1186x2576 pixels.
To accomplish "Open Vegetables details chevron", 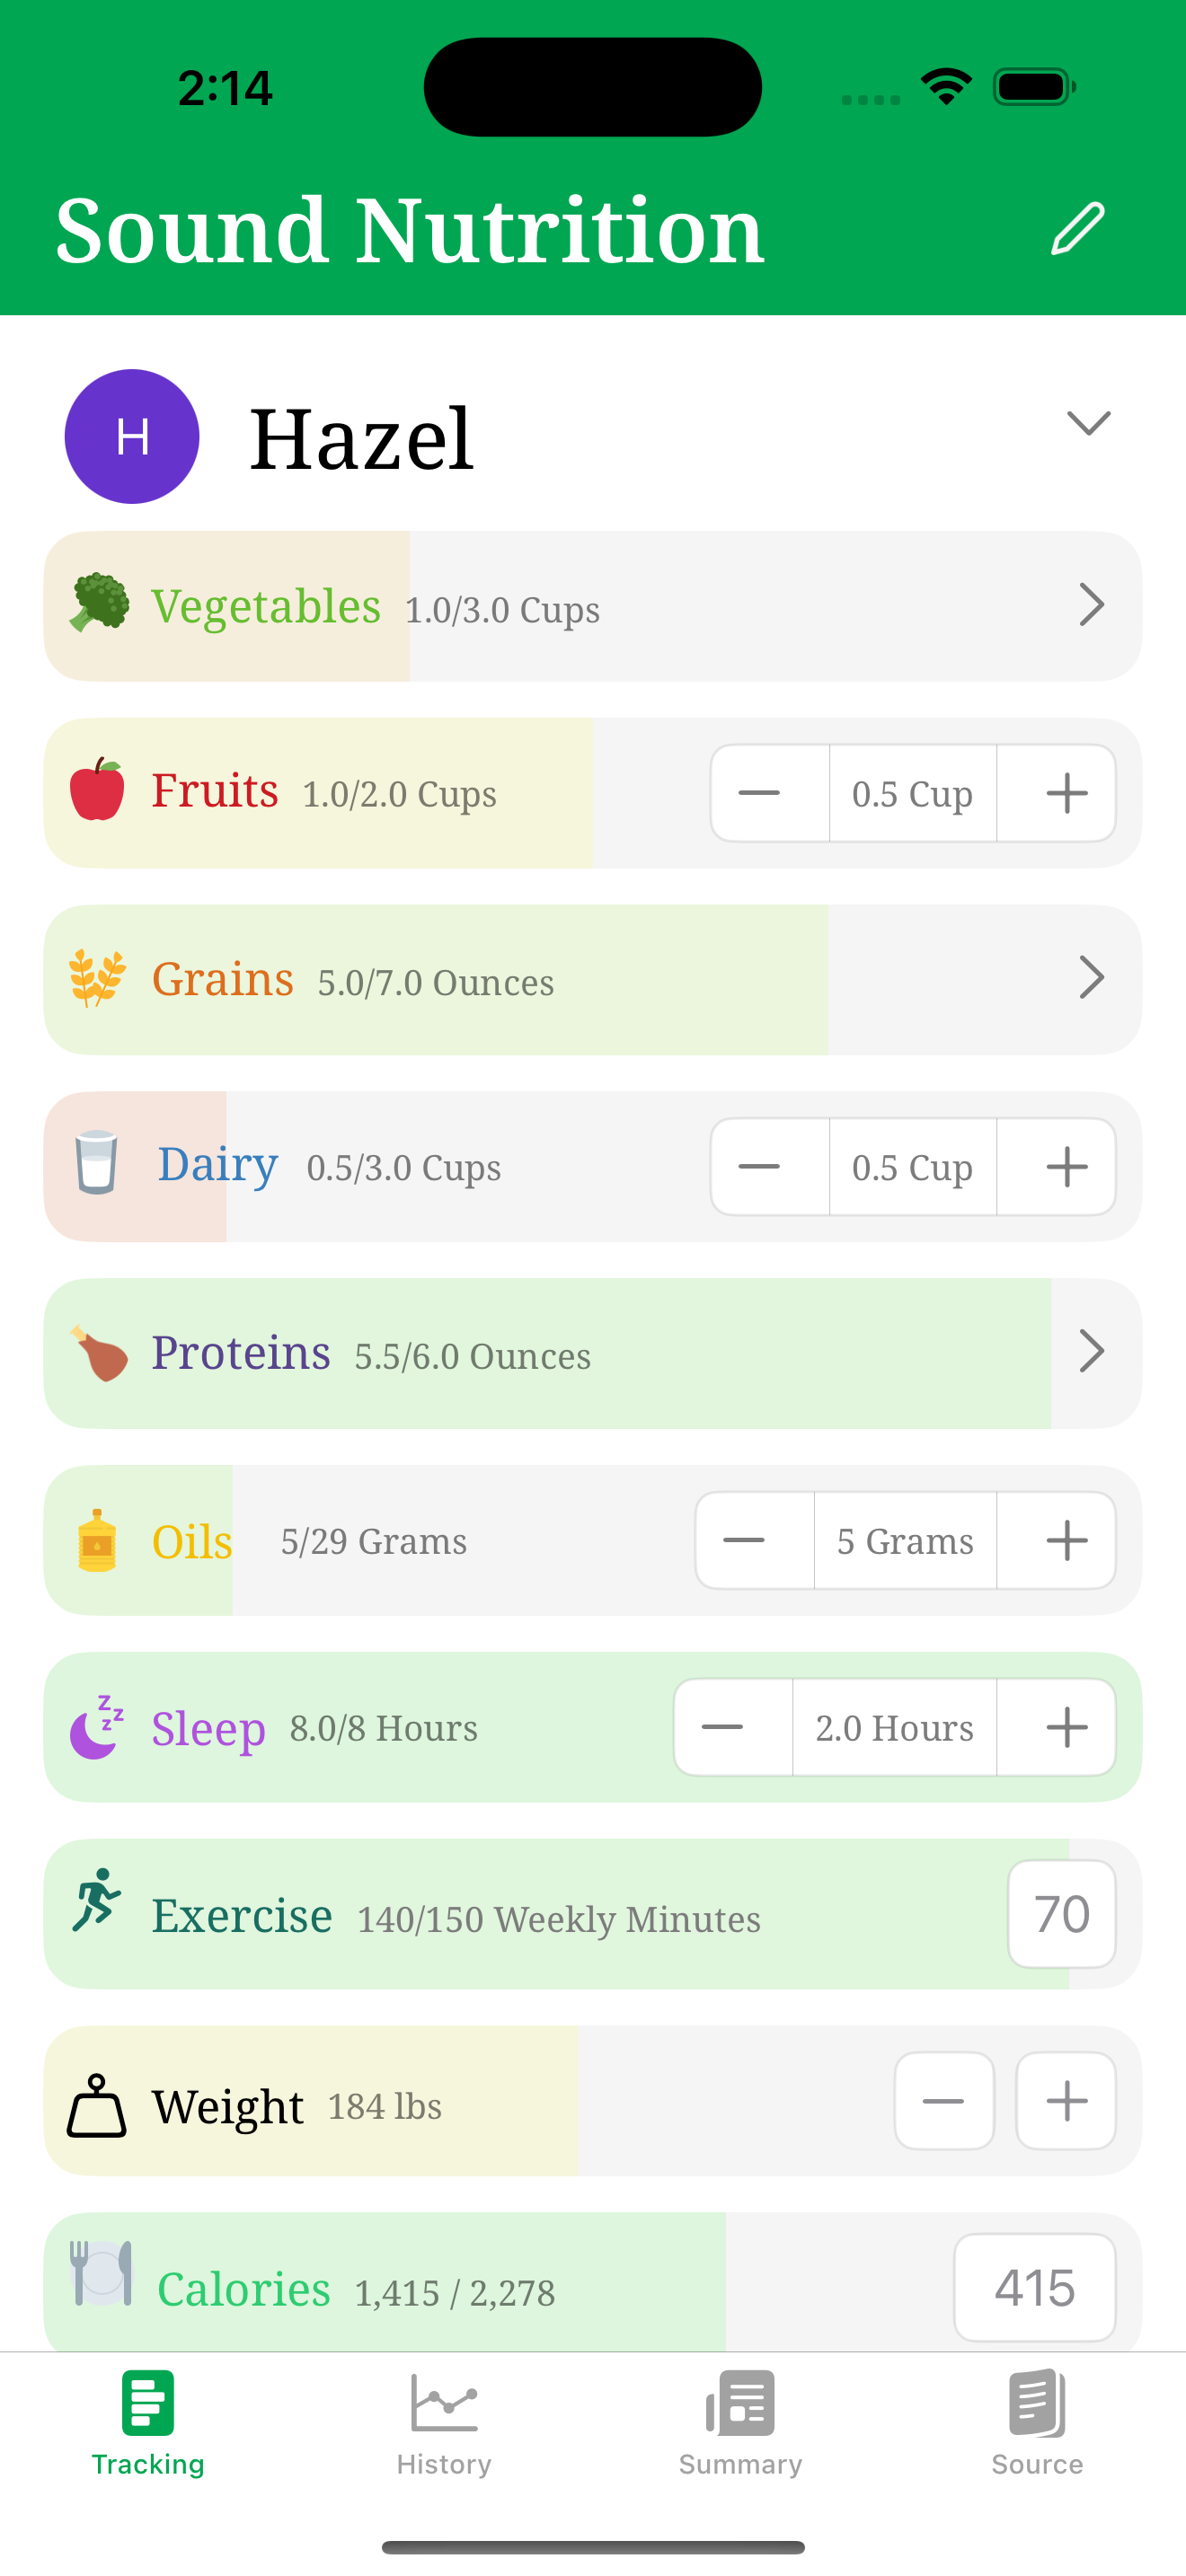I will pos(1092,605).
